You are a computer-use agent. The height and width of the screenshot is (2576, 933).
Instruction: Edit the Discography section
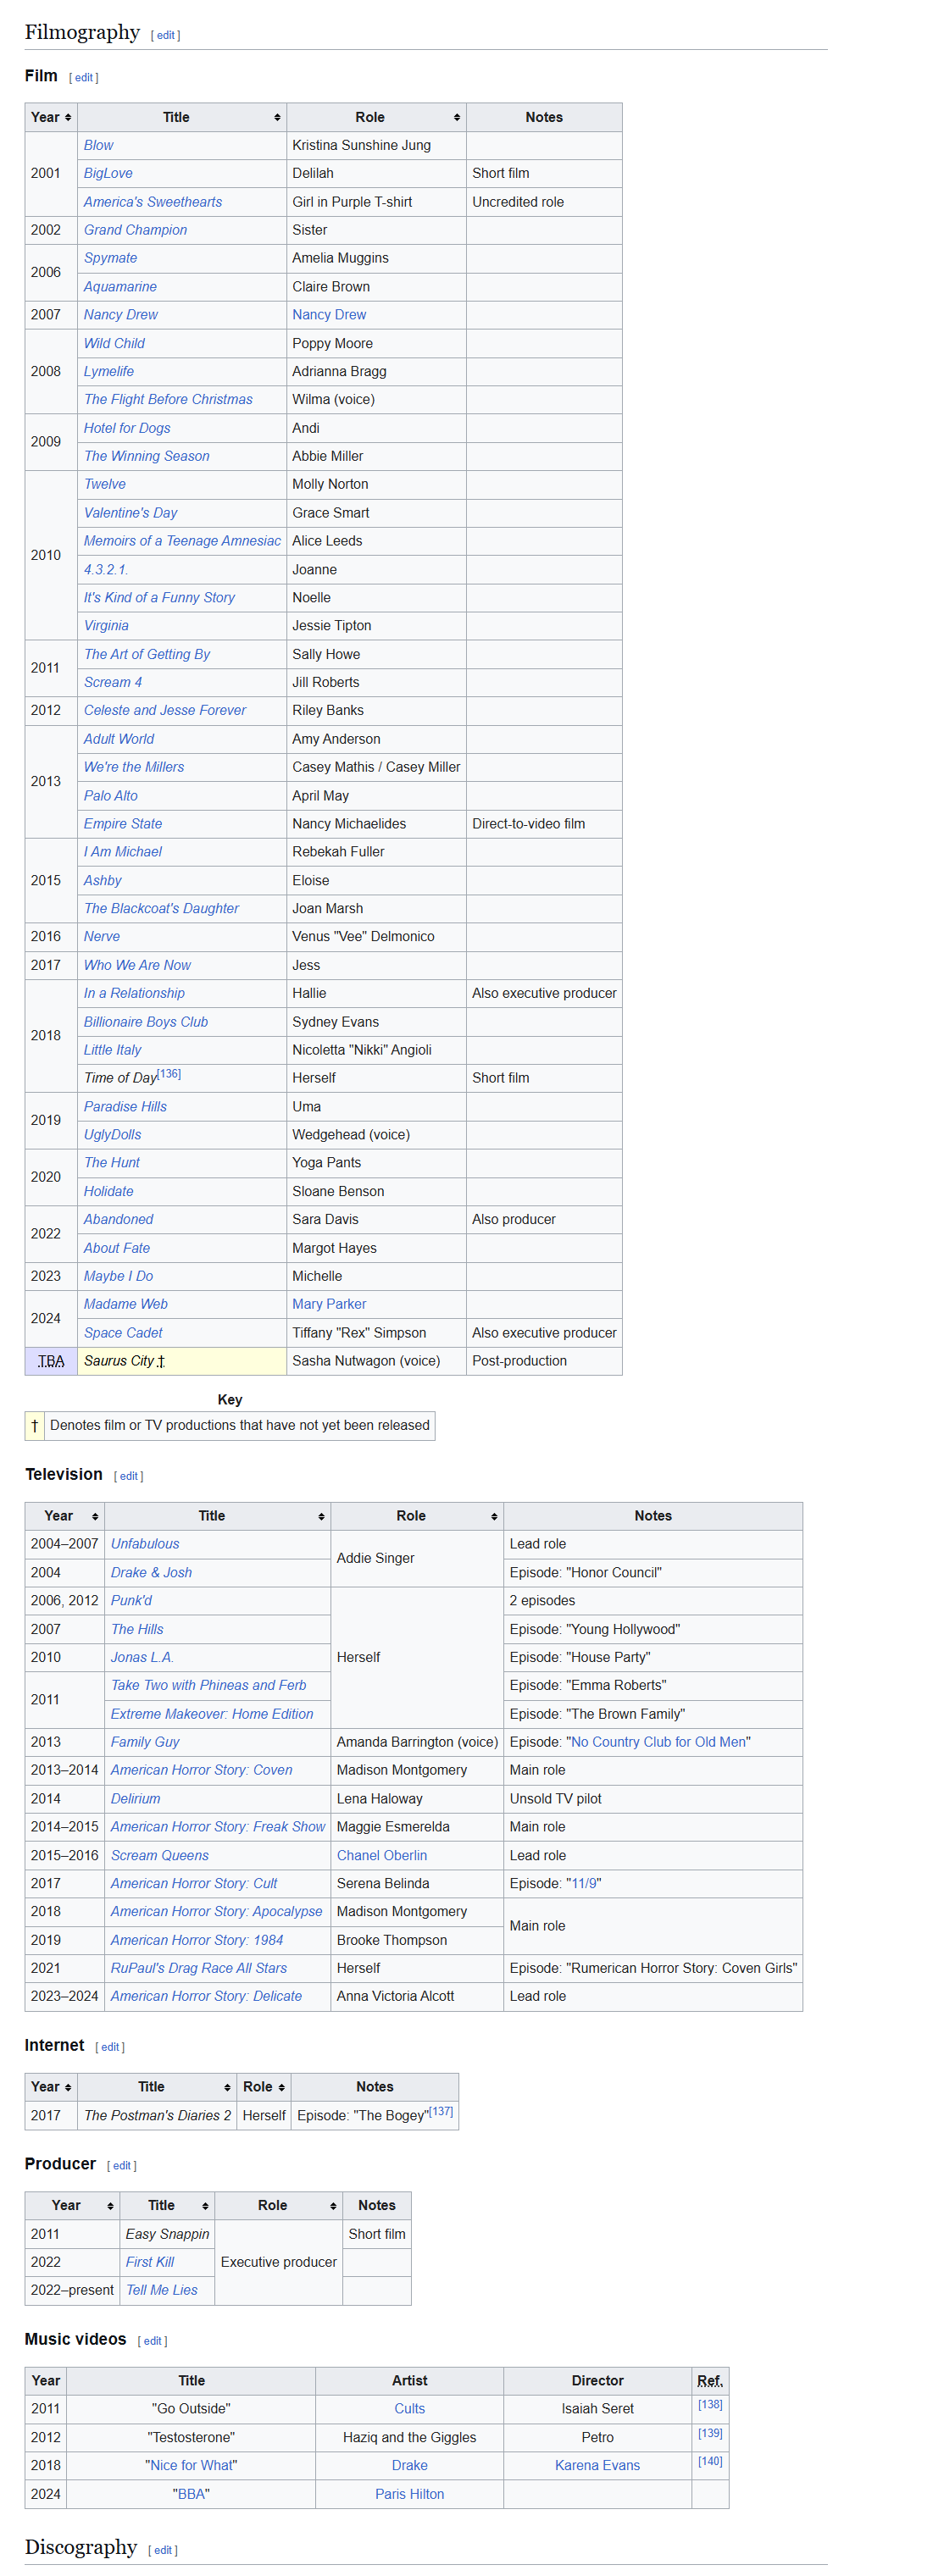(163, 2550)
